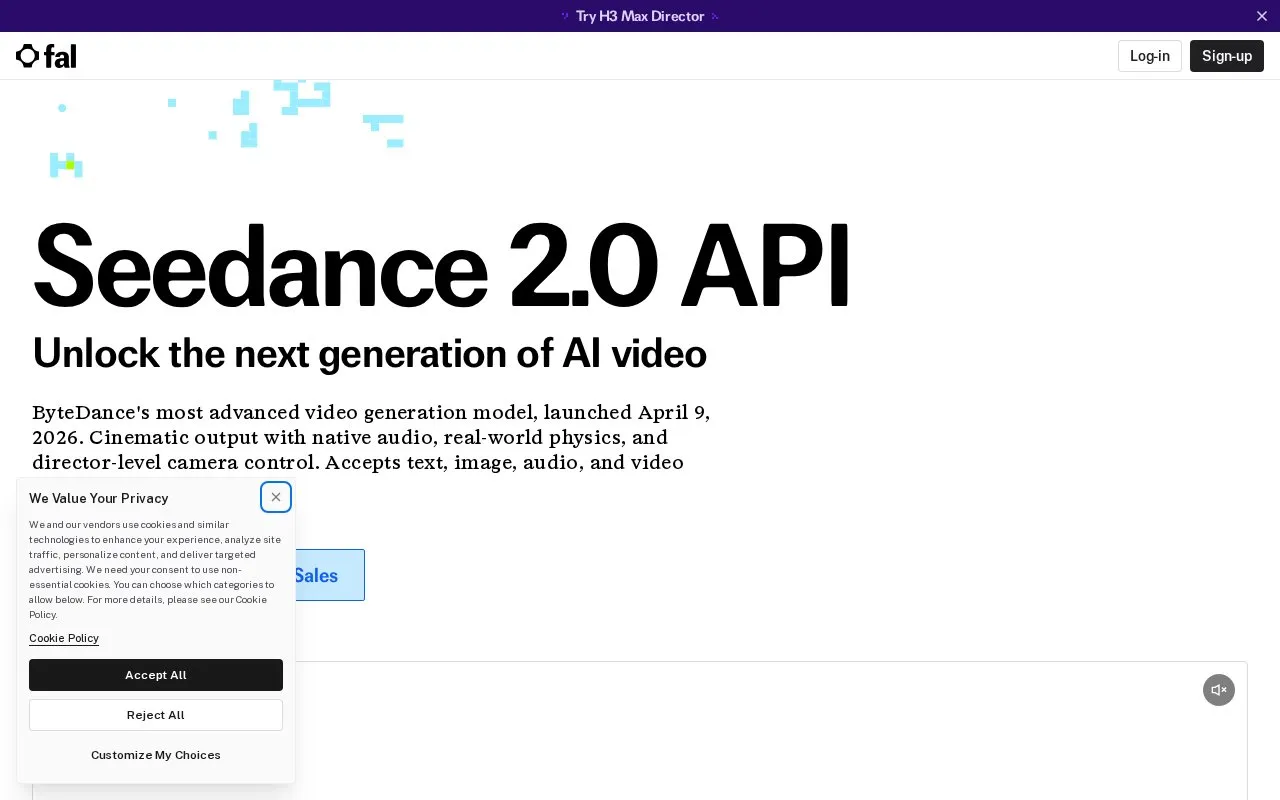Open Customize My Choices
Screen dimensions: 1280x800
pos(156,755)
